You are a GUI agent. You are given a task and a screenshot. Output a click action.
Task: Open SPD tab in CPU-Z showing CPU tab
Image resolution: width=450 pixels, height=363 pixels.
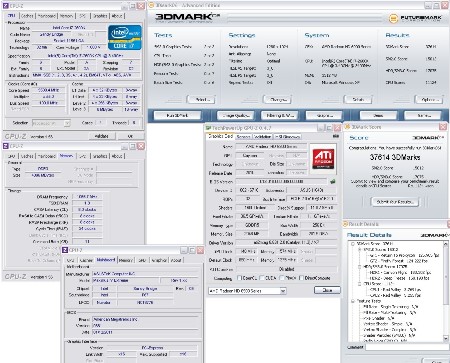pos(83,16)
